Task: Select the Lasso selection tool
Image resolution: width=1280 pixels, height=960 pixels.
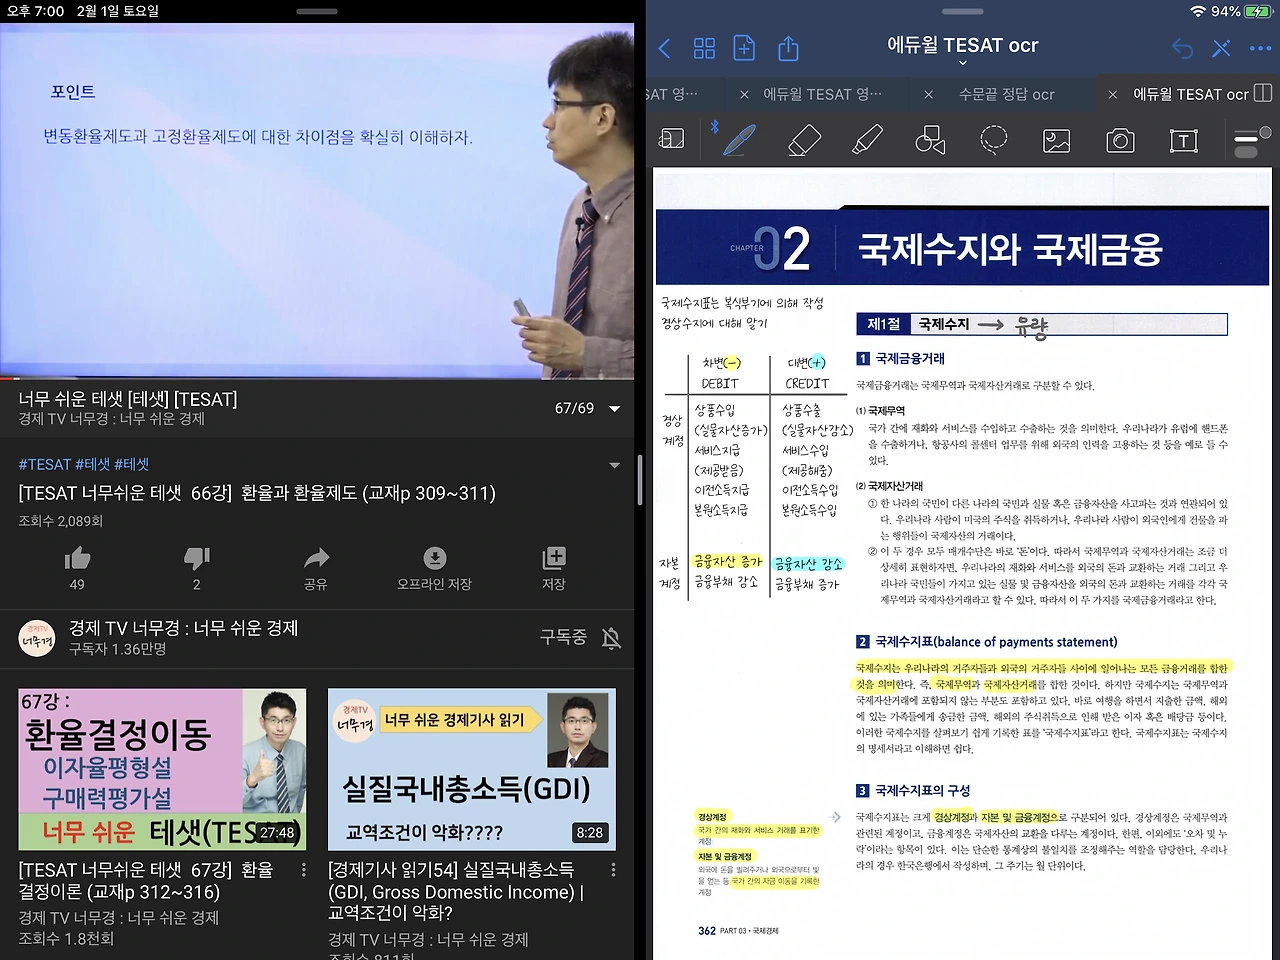Action: [x=993, y=140]
